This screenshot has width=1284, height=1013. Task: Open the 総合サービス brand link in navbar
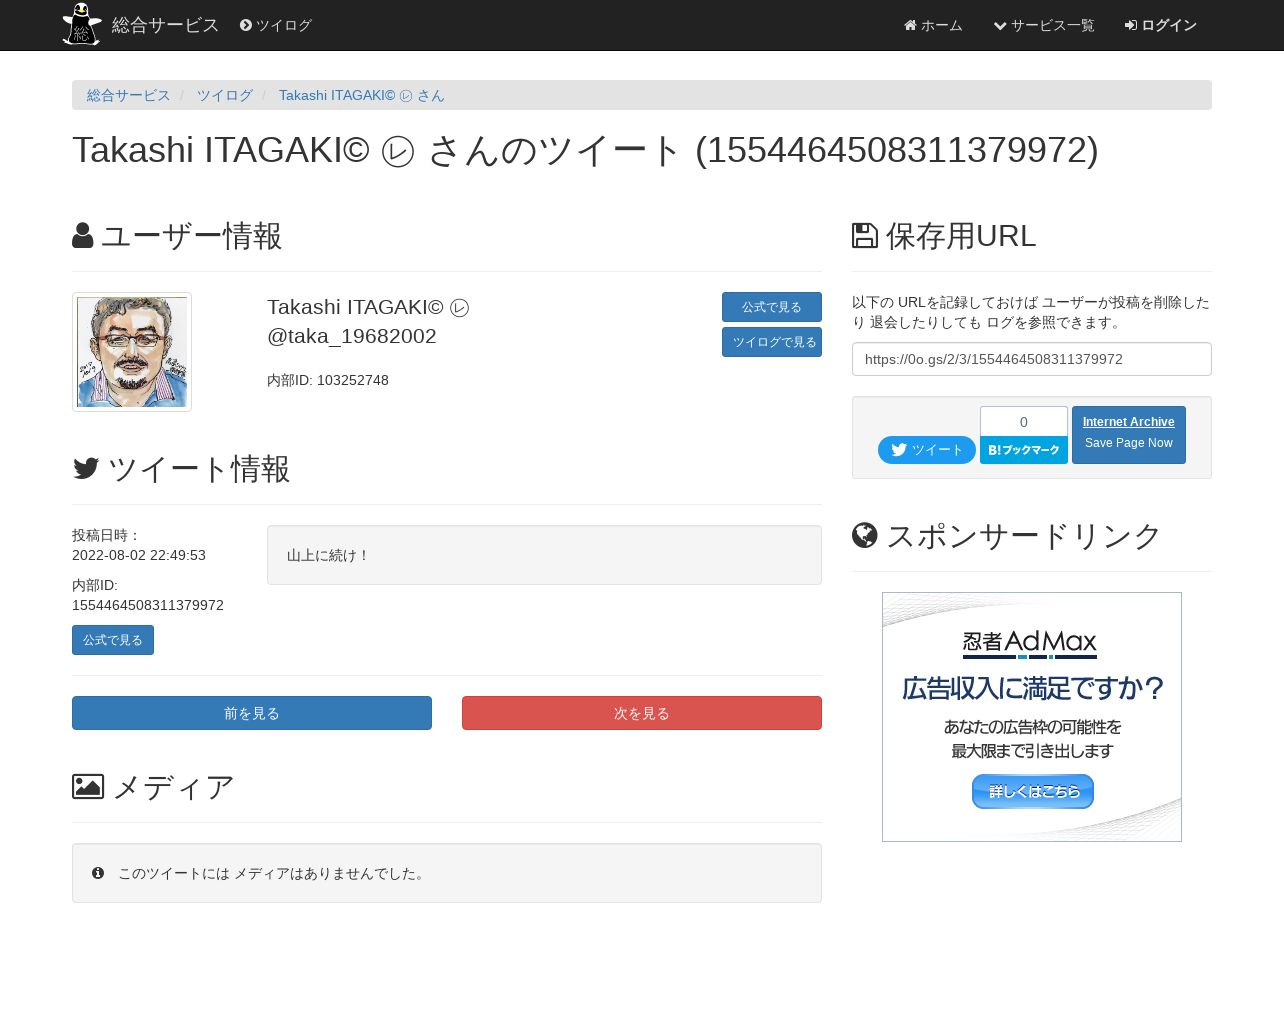pyautogui.click(x=165, y=25)
